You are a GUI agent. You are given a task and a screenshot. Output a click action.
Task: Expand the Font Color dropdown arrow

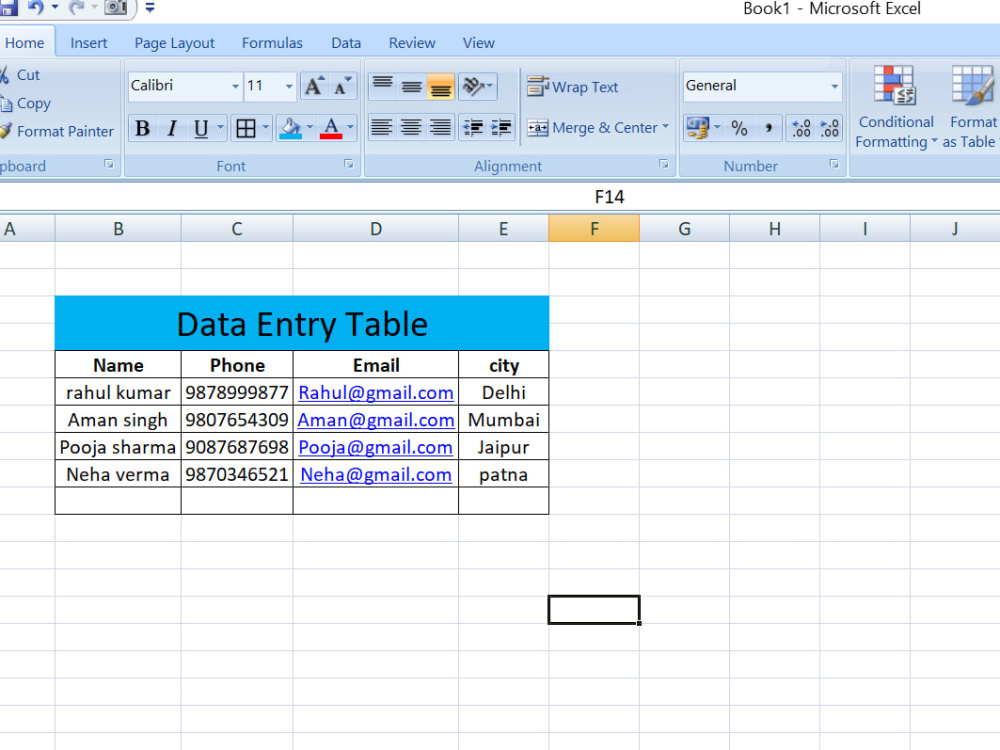pyautogui.click(x=350, y=128)
